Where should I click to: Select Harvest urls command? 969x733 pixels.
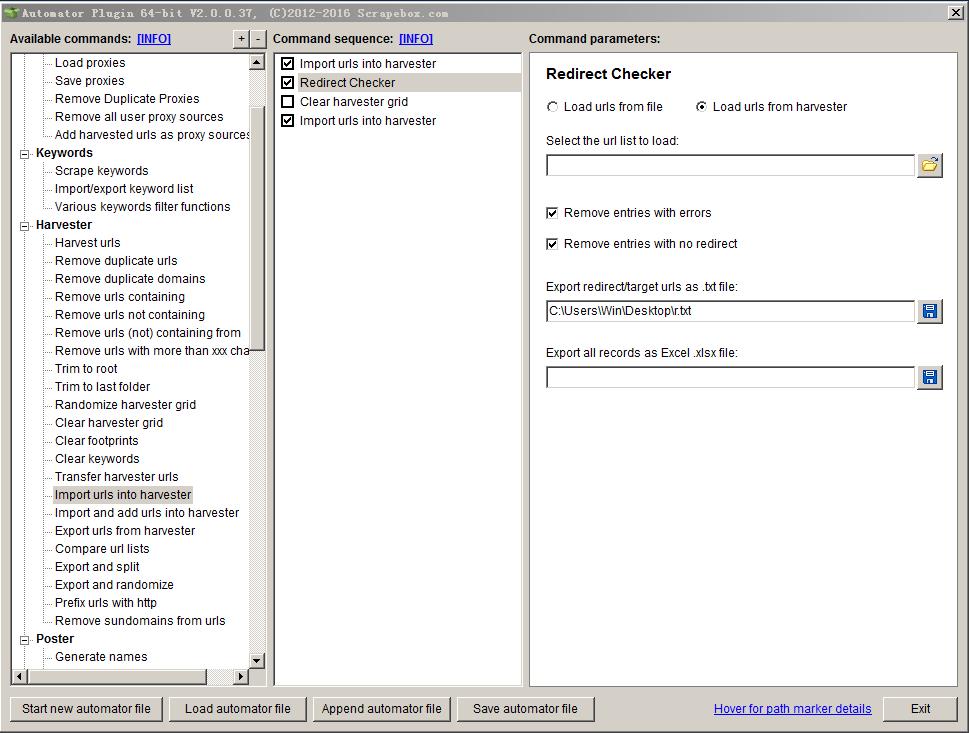pos(88,242)
